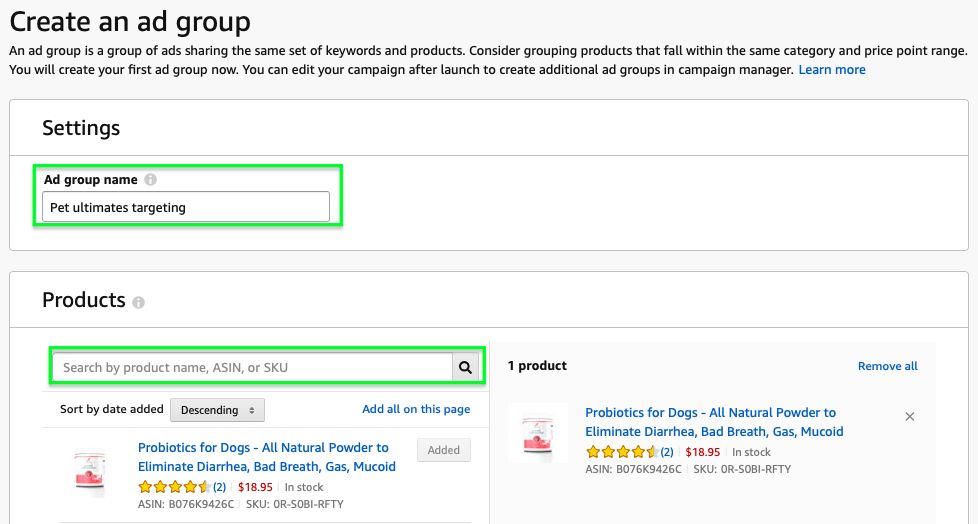
Task: Click the Sort by date added label
Action: 112,409
